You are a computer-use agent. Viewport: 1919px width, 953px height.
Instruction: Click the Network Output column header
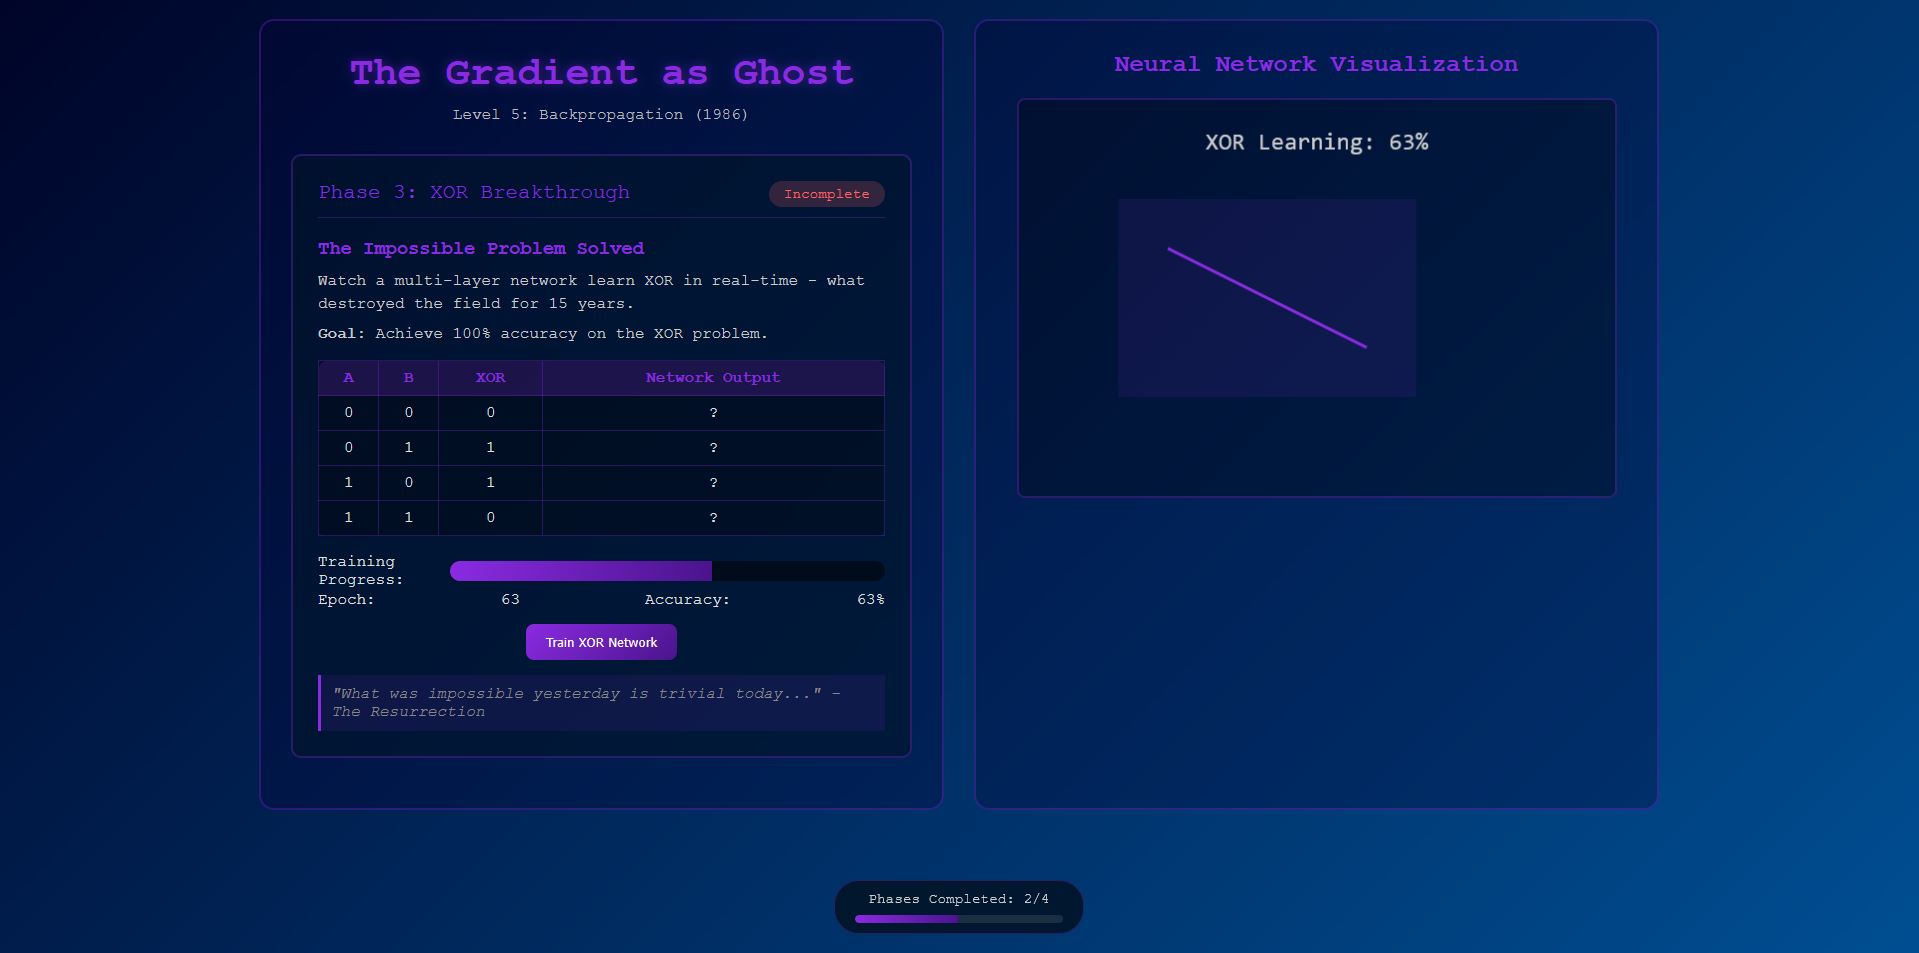[x=713, y=378]
